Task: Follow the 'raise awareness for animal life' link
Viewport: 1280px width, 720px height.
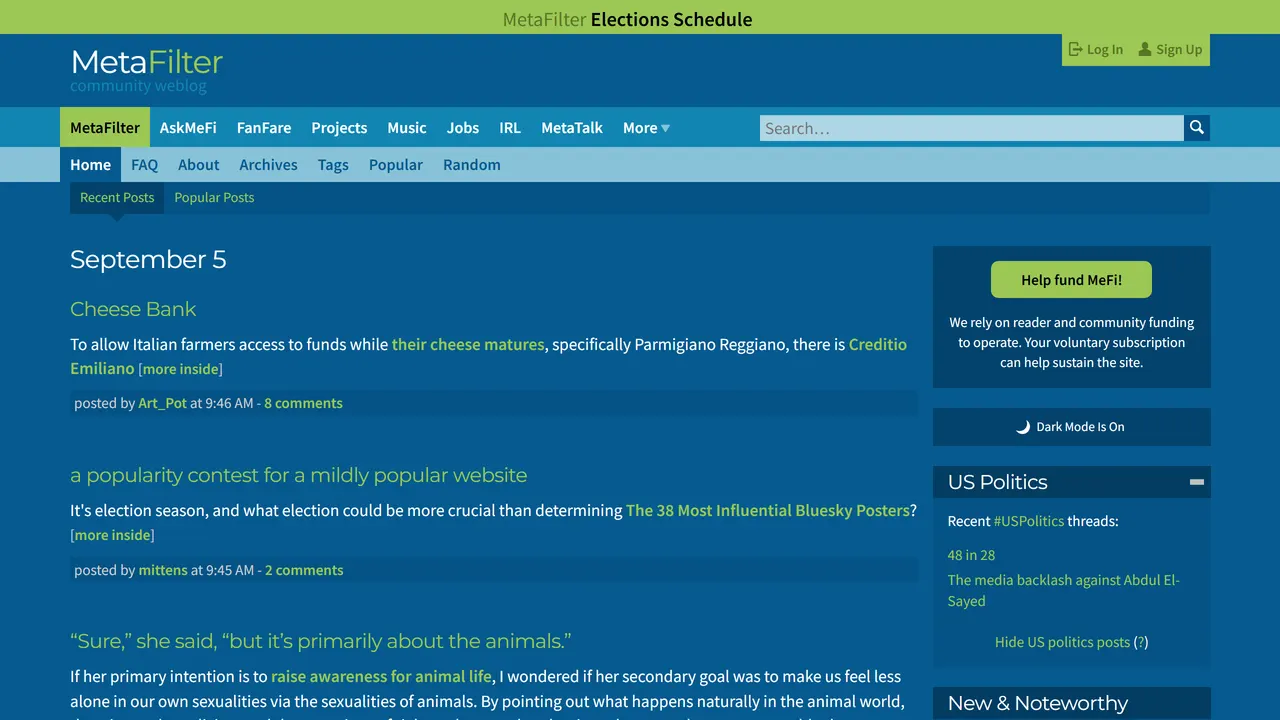Action: click(381, 676)
